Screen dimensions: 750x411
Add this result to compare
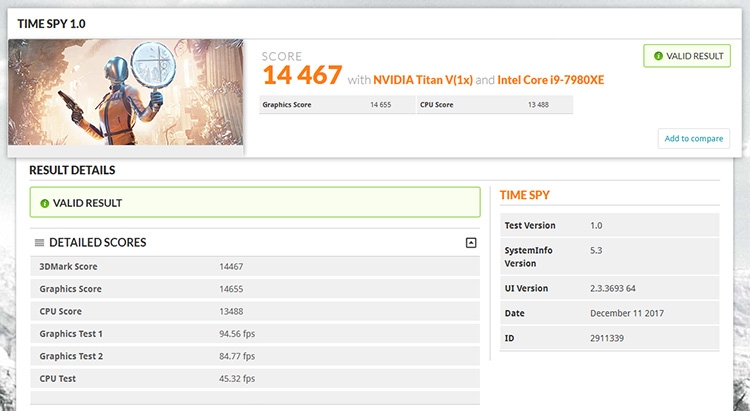(x=694, y=138)
